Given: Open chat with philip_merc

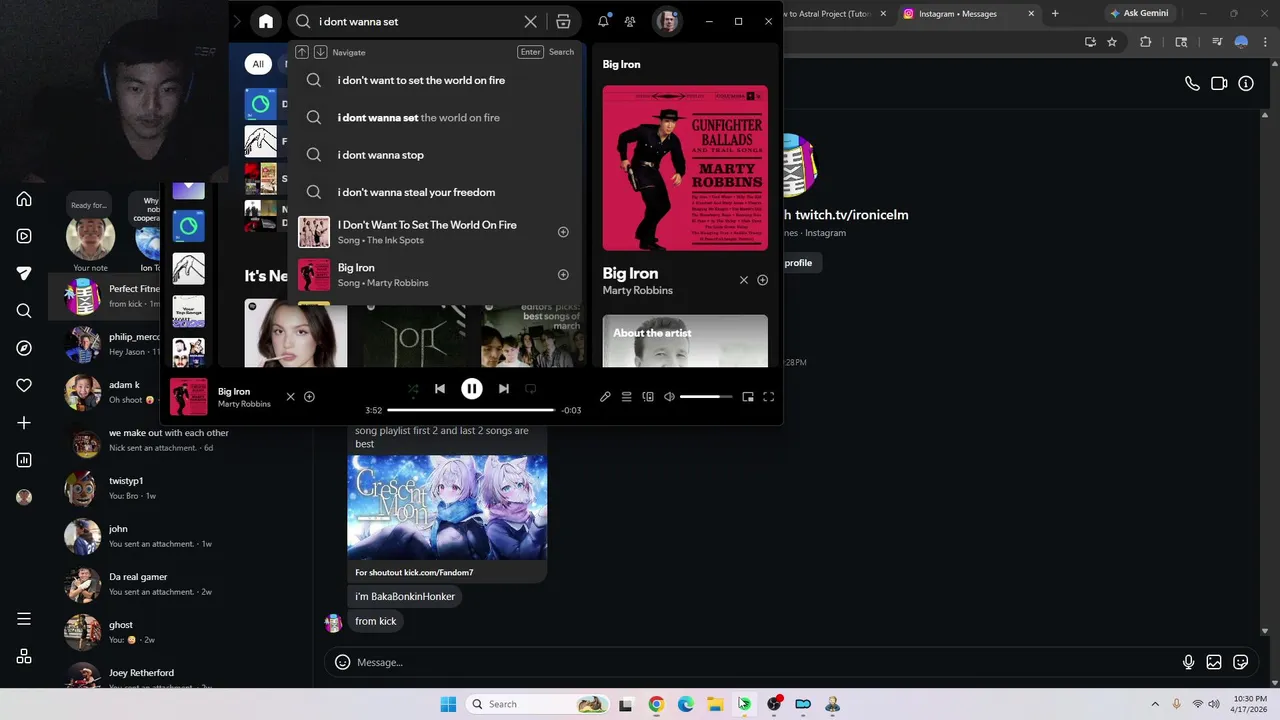Looking at the screenshot, I should click(180, 344).
